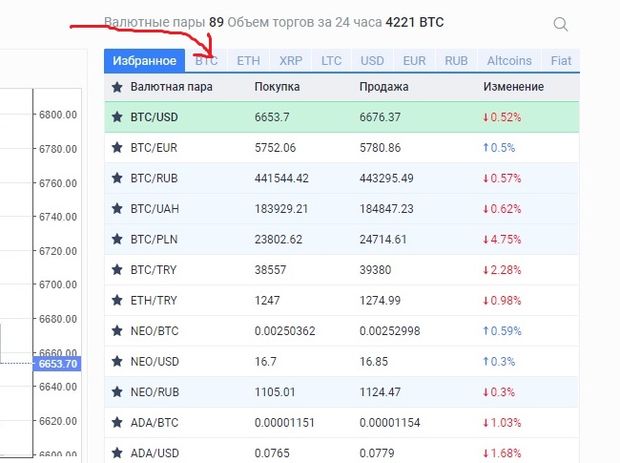
Task: Click the star beside ETH/TRY
Action: click(x=116, y=299)
